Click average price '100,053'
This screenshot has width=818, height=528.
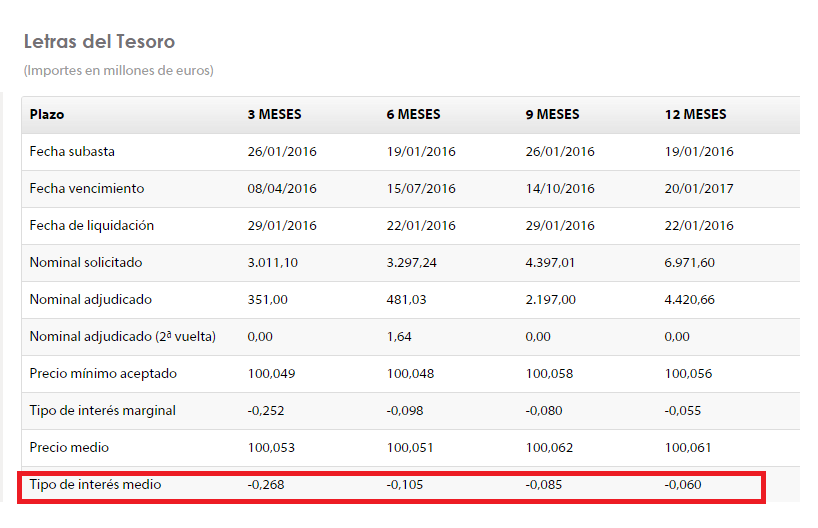[x=271, y=448]
